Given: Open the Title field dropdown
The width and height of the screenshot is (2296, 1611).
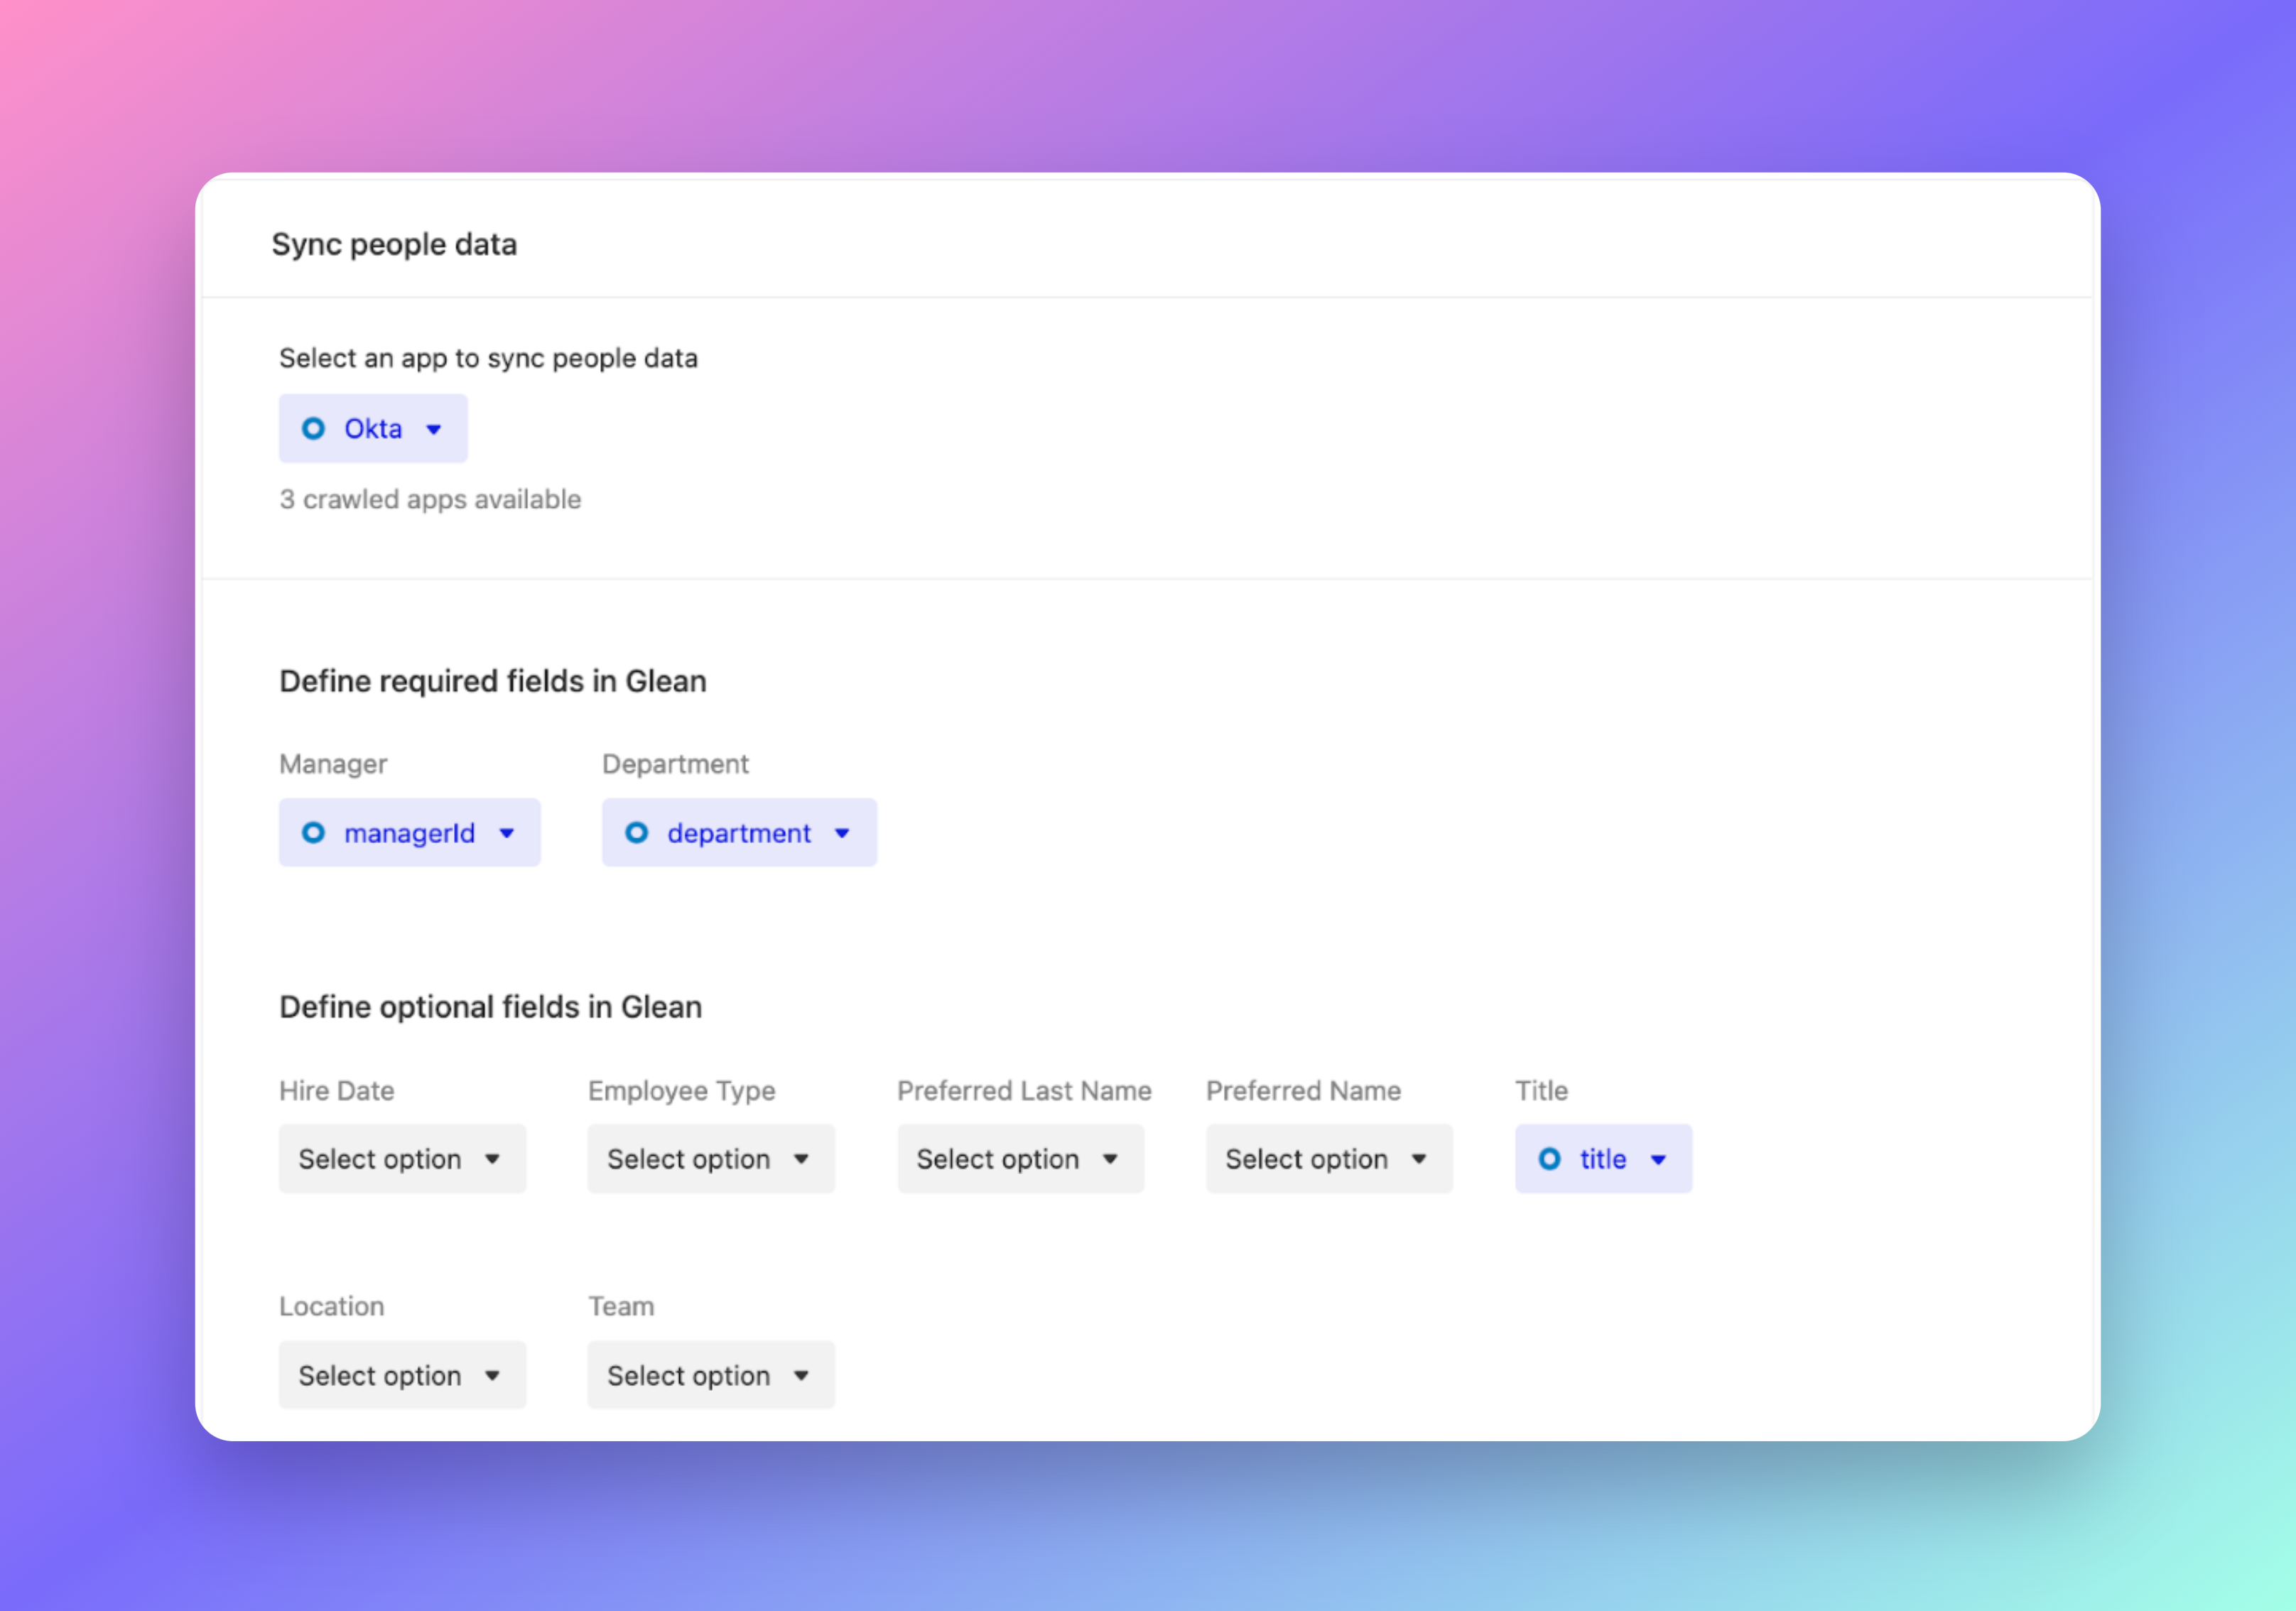Looking at the screenshot, I should click(1603, 1159).
